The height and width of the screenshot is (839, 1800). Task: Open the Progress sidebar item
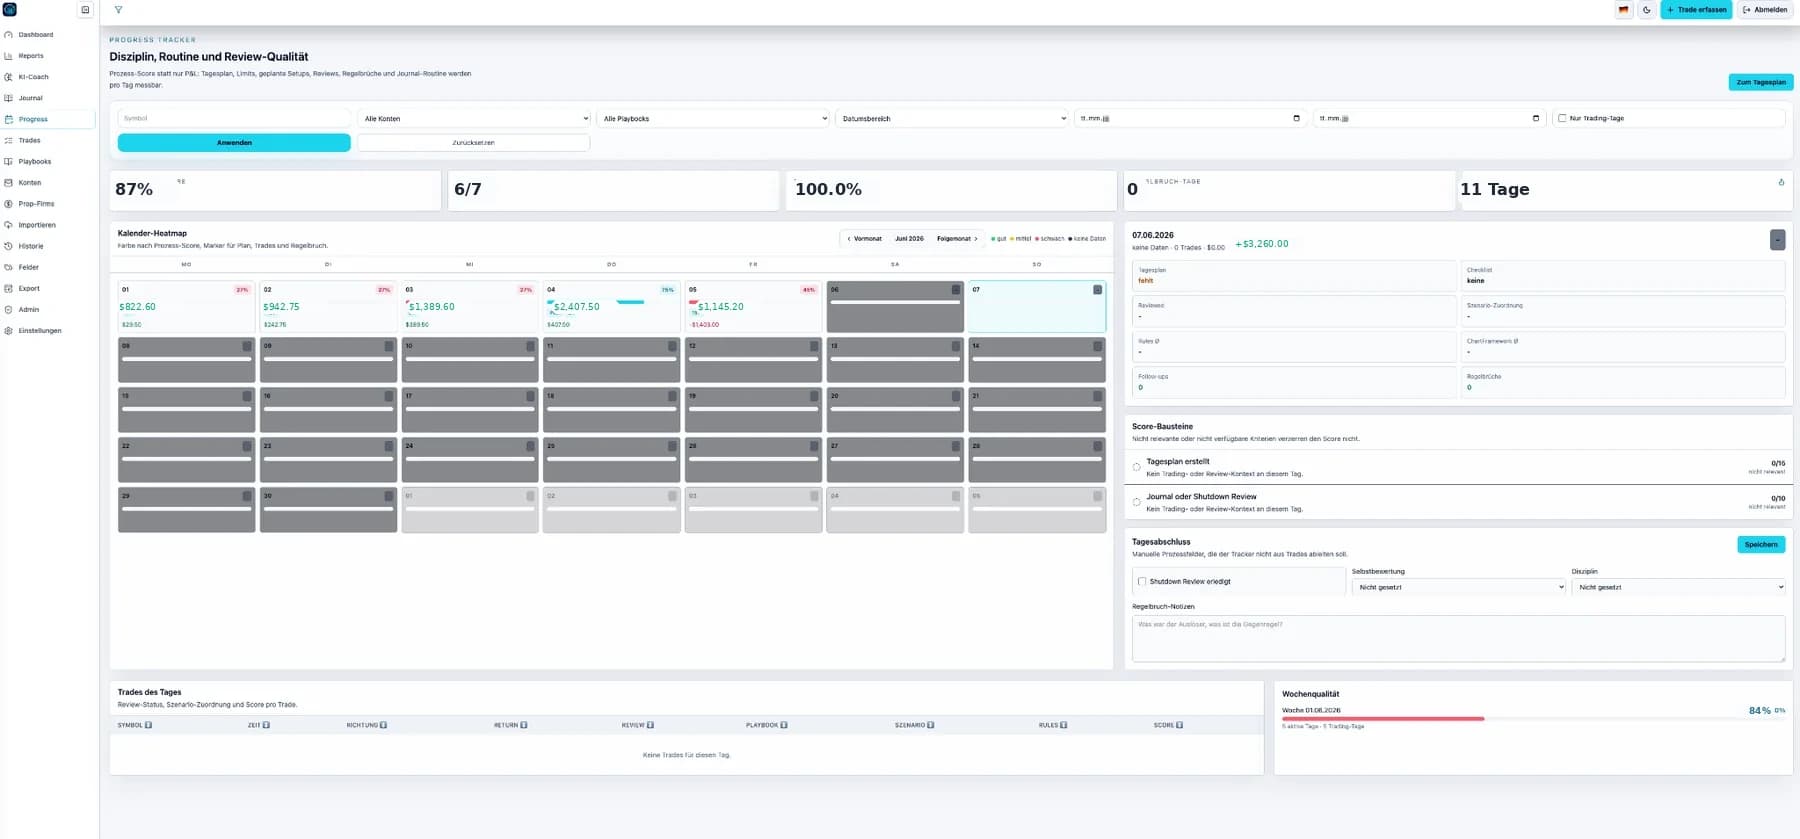(48, 119)
